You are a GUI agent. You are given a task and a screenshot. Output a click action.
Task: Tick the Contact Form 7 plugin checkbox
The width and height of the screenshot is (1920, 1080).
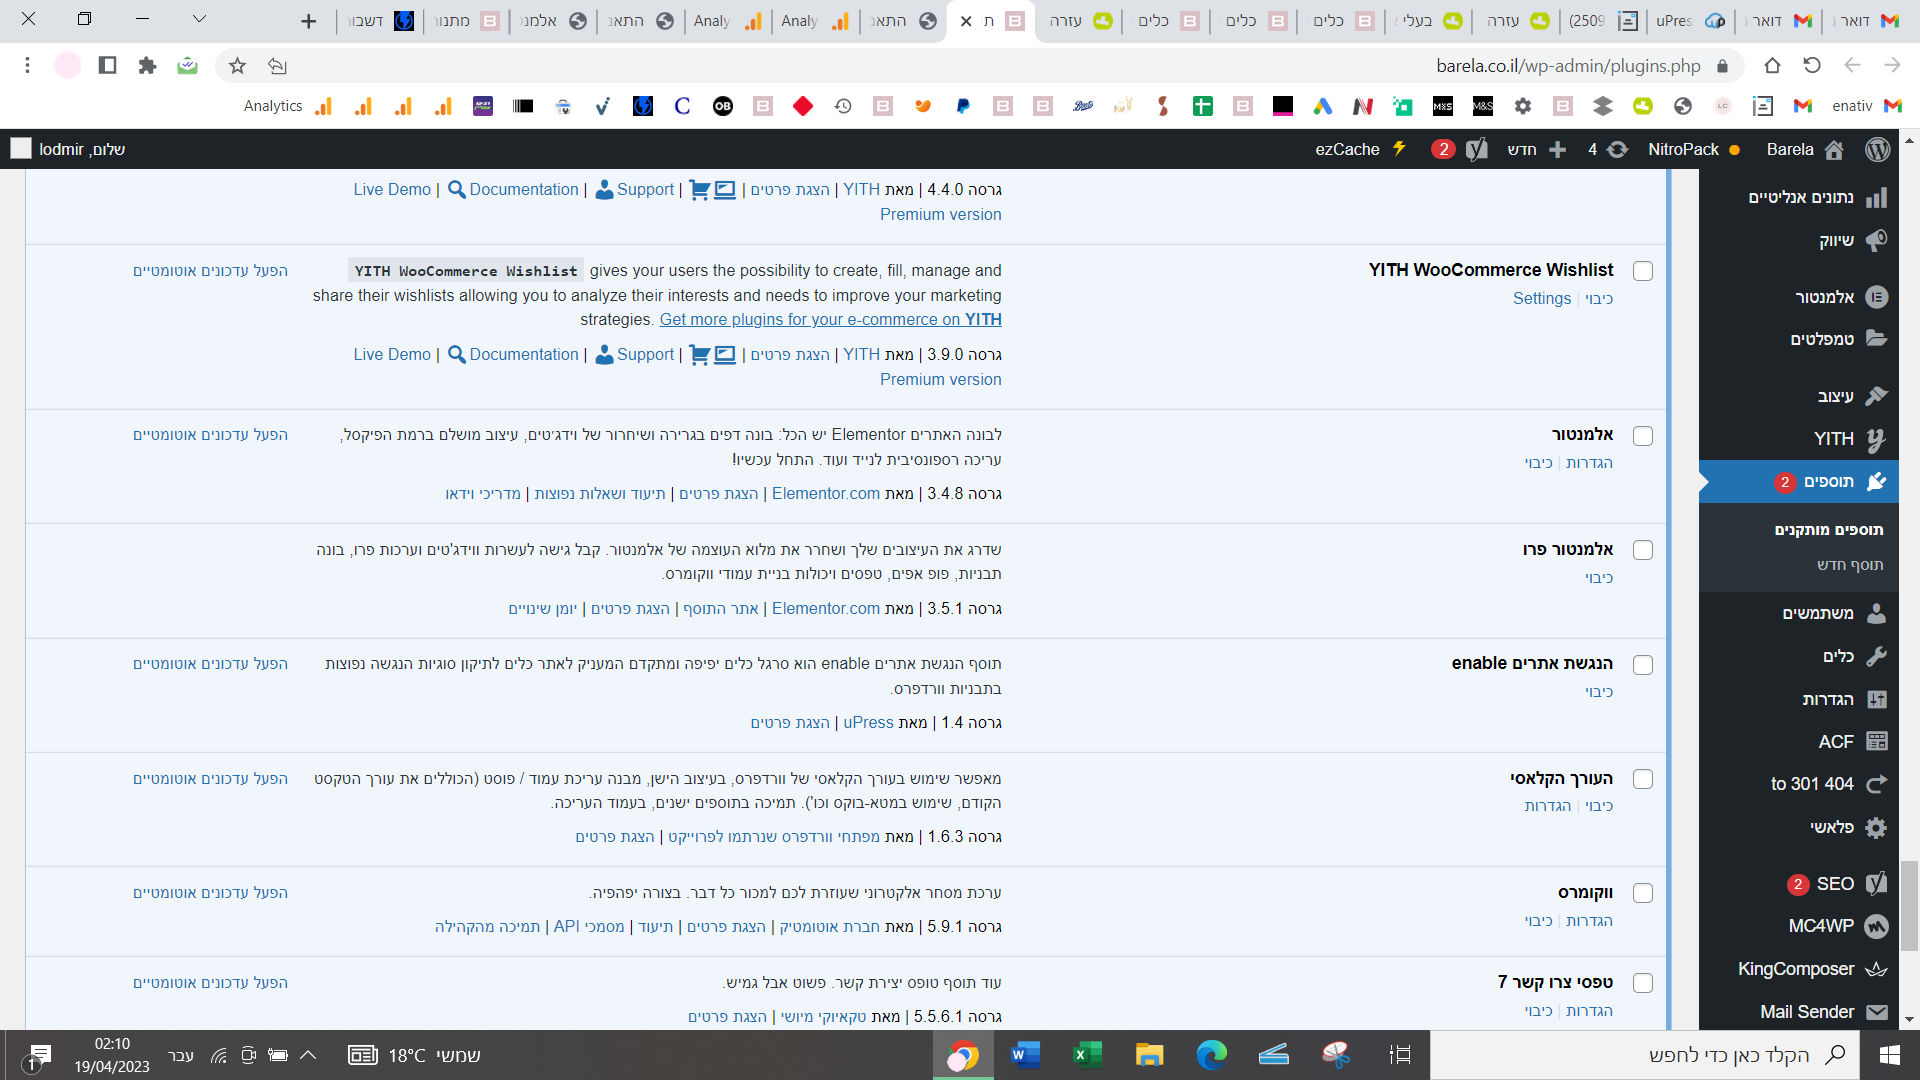[x=1642, y=983]
